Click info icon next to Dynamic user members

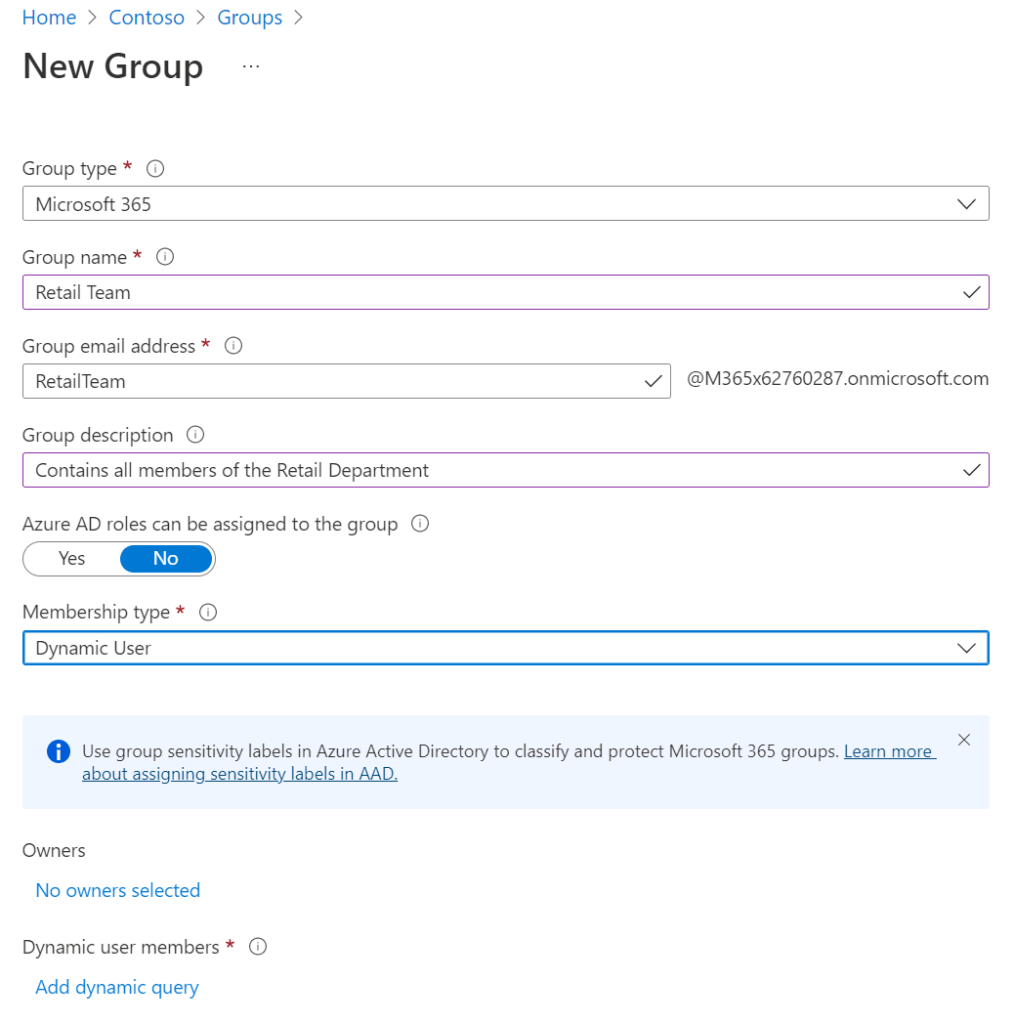[258, 947]
